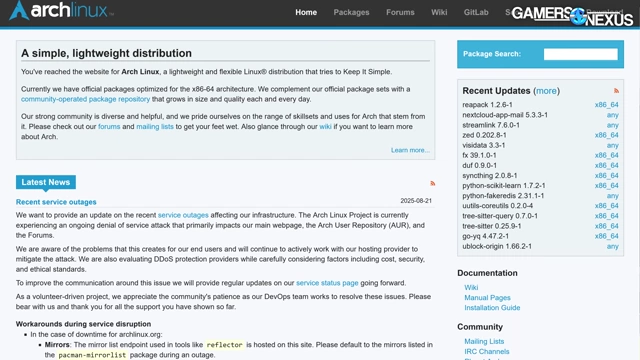The height and width of the screenshot is (360, 640).
Task: Click the Arch Linux logo
Action: (61, 10)
